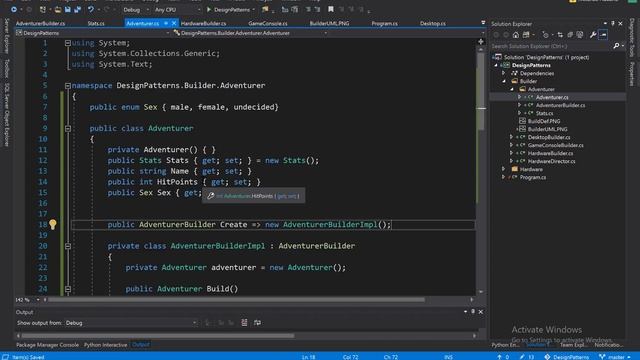640x360 pixels.
Task: Select Program.cs in Solution Explorer
Action: [533, 177]
